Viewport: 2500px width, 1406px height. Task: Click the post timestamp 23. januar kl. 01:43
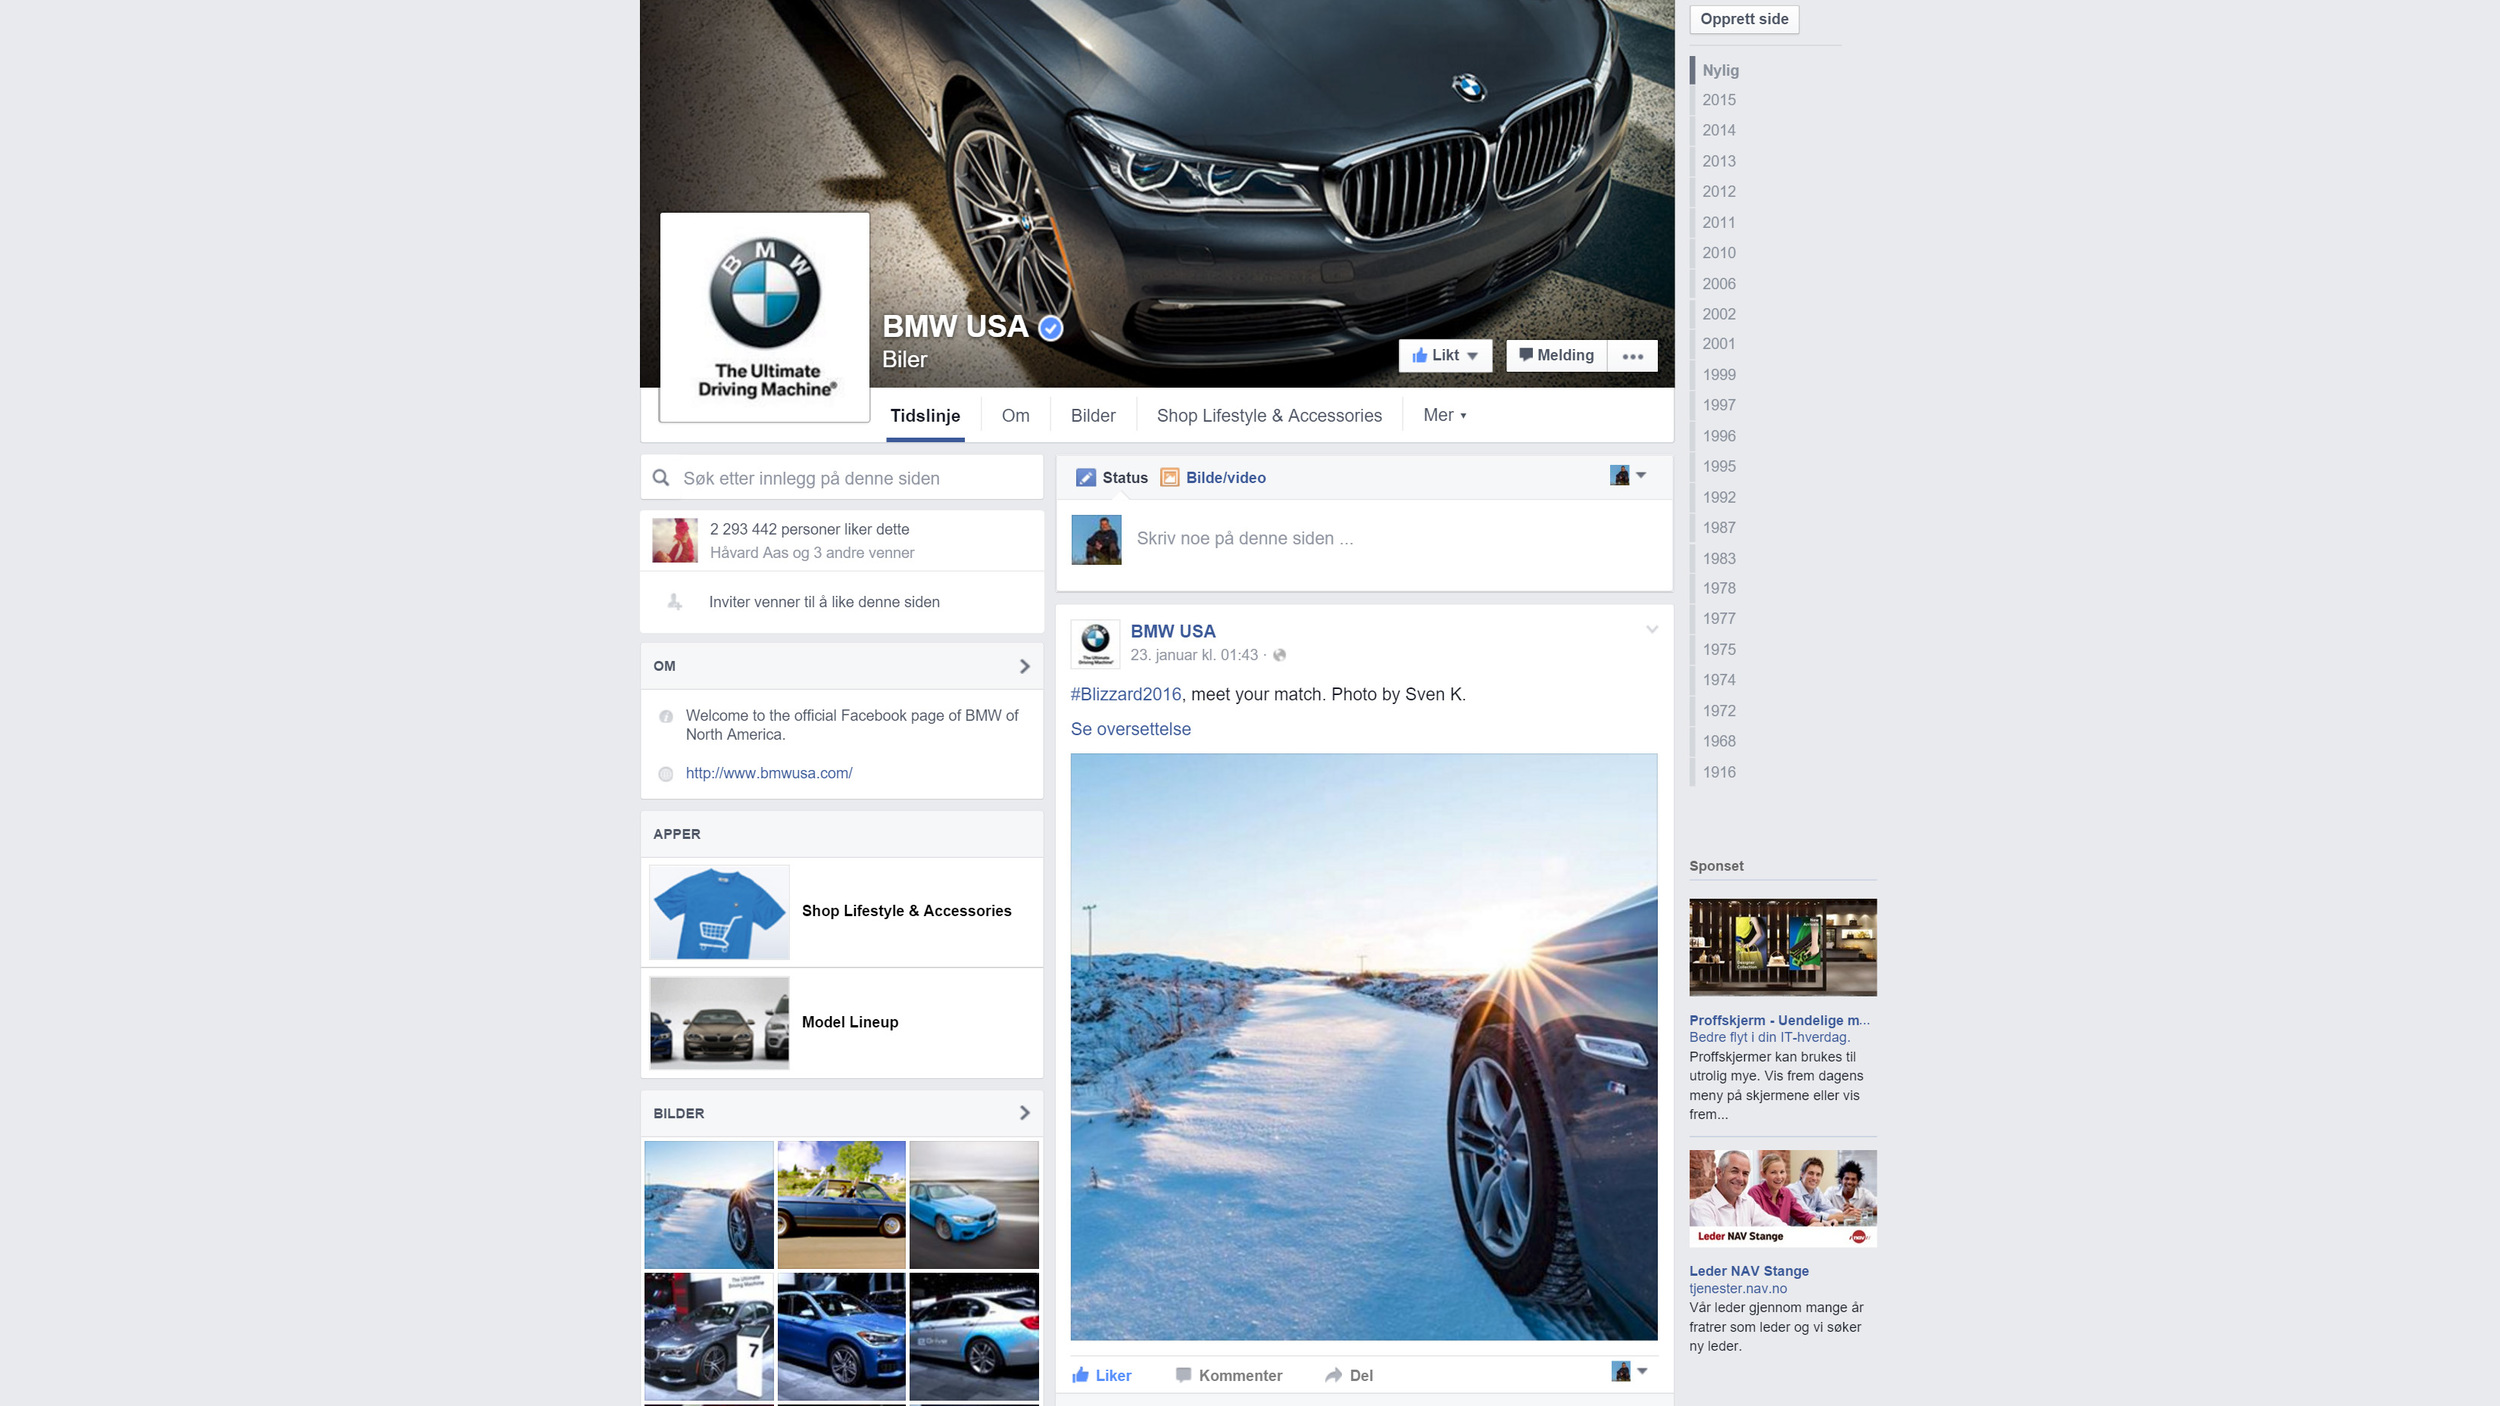(x=1194, y=655)
